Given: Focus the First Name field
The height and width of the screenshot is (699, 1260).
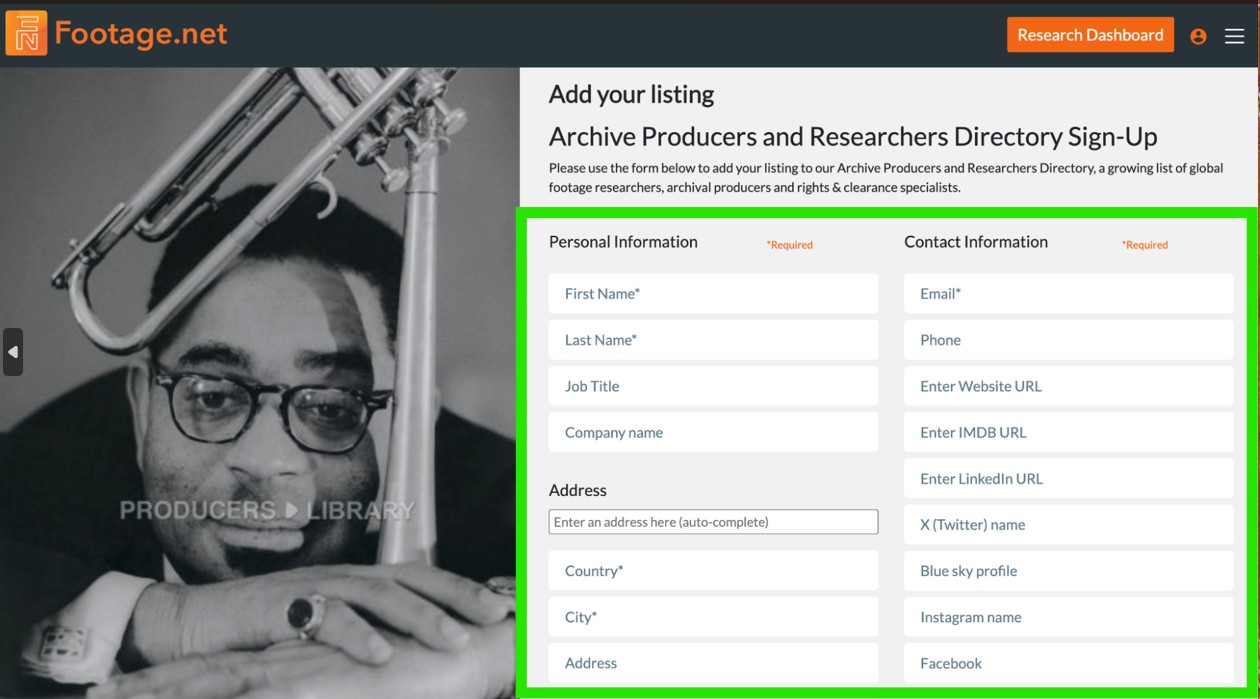Looking at the screenshot, I should 713,294.
